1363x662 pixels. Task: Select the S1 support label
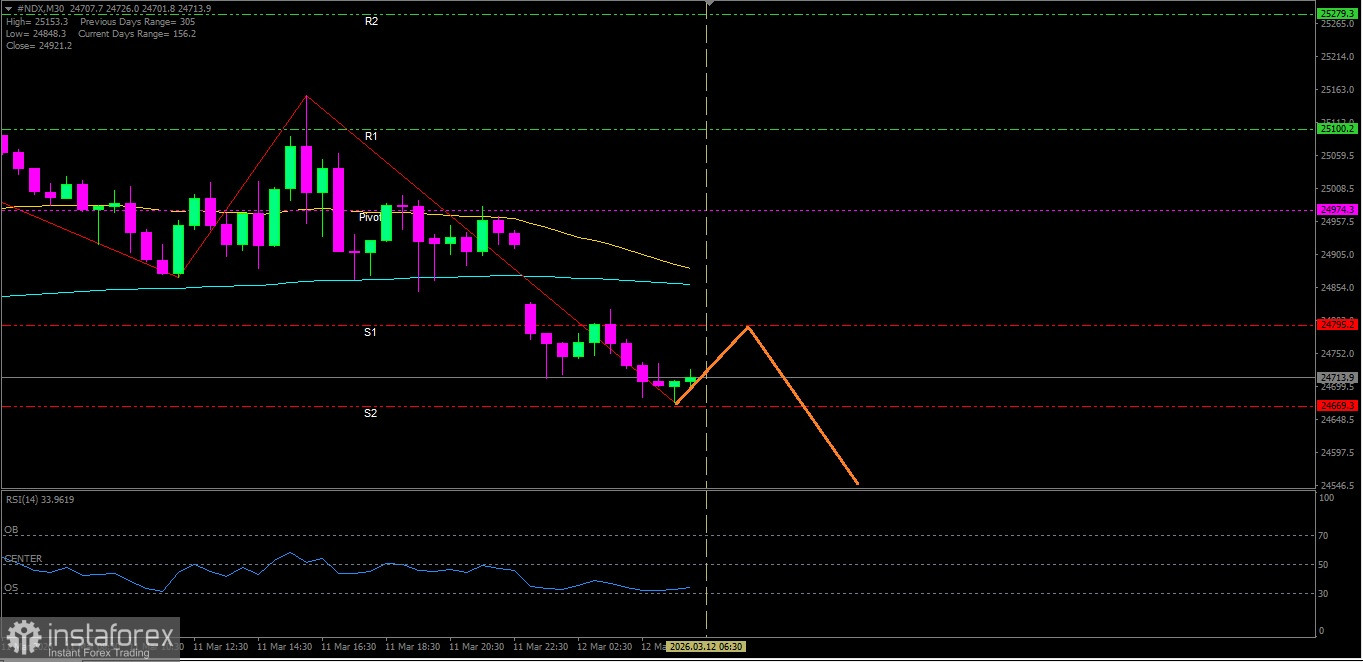tap(370, 332)
